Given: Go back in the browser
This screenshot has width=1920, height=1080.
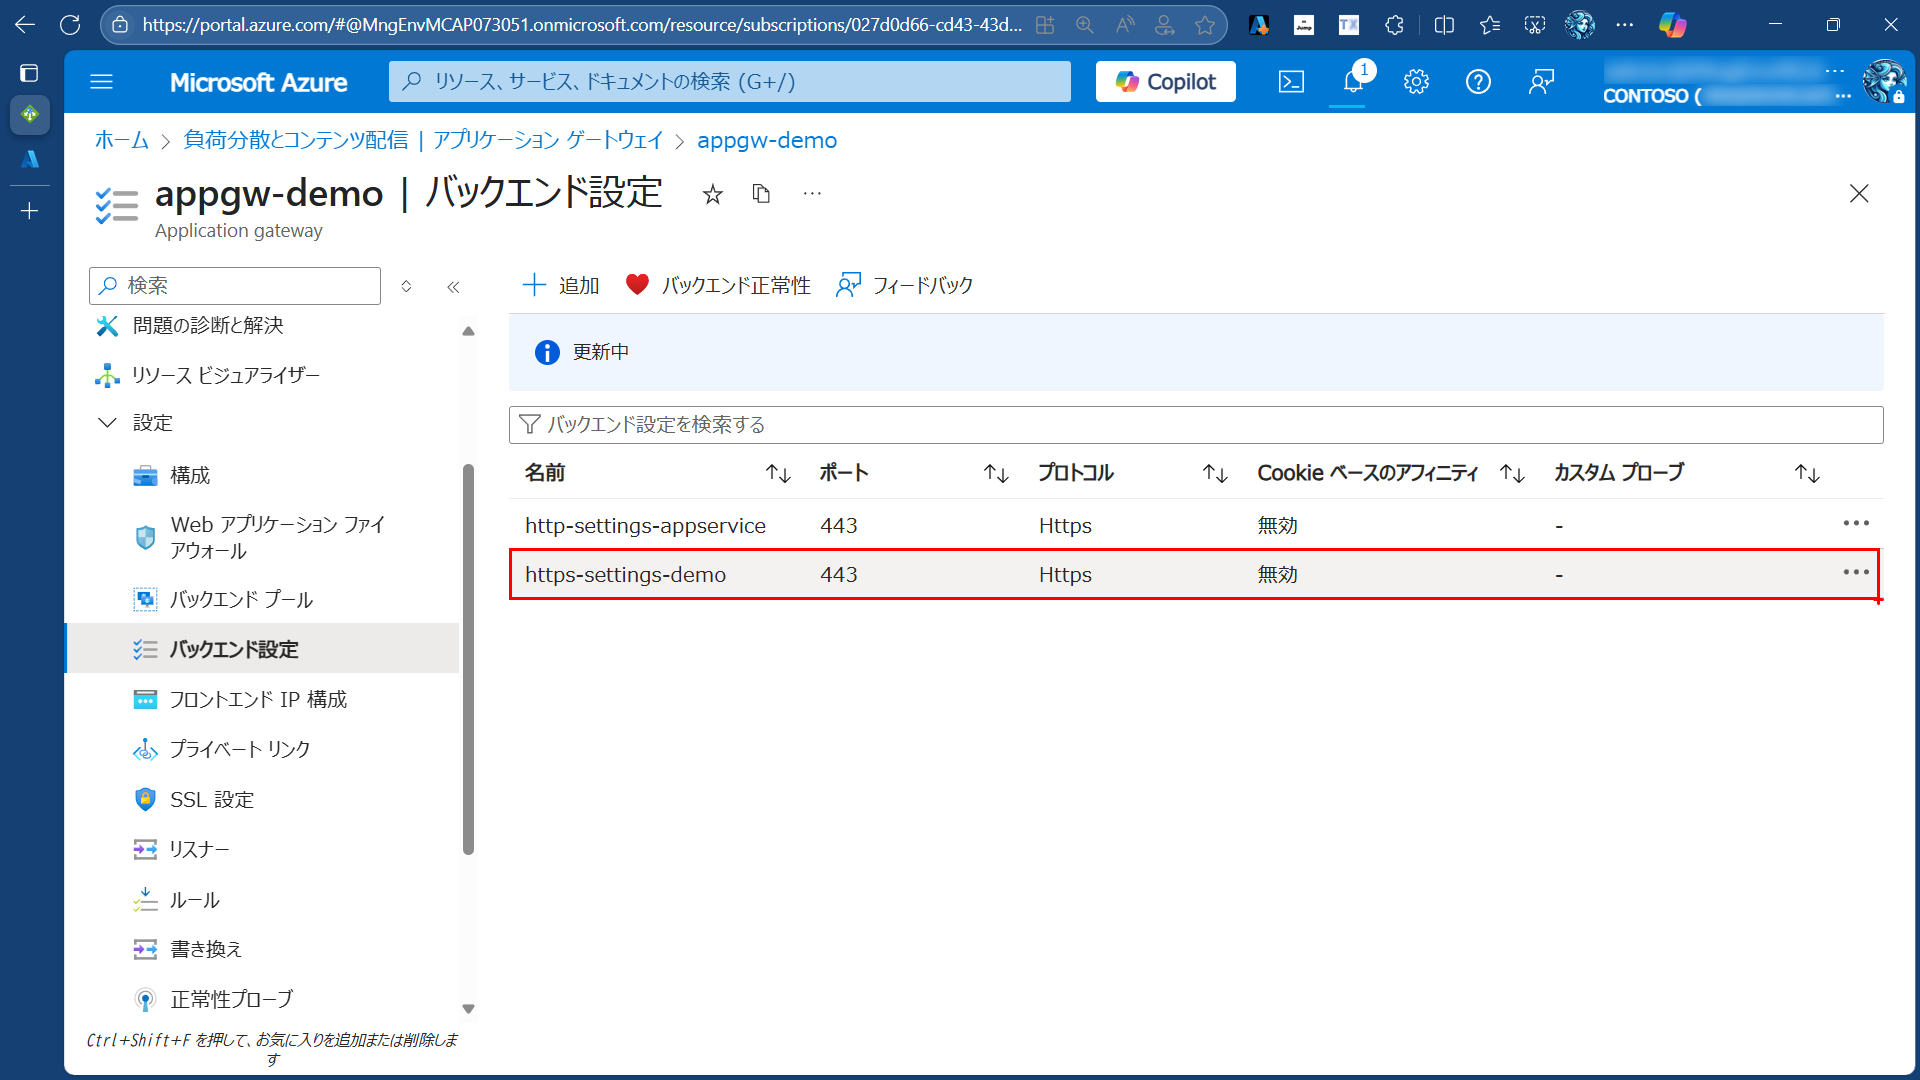Looking at the screenshot, I should pyautogui.click(x=25, y=25).
